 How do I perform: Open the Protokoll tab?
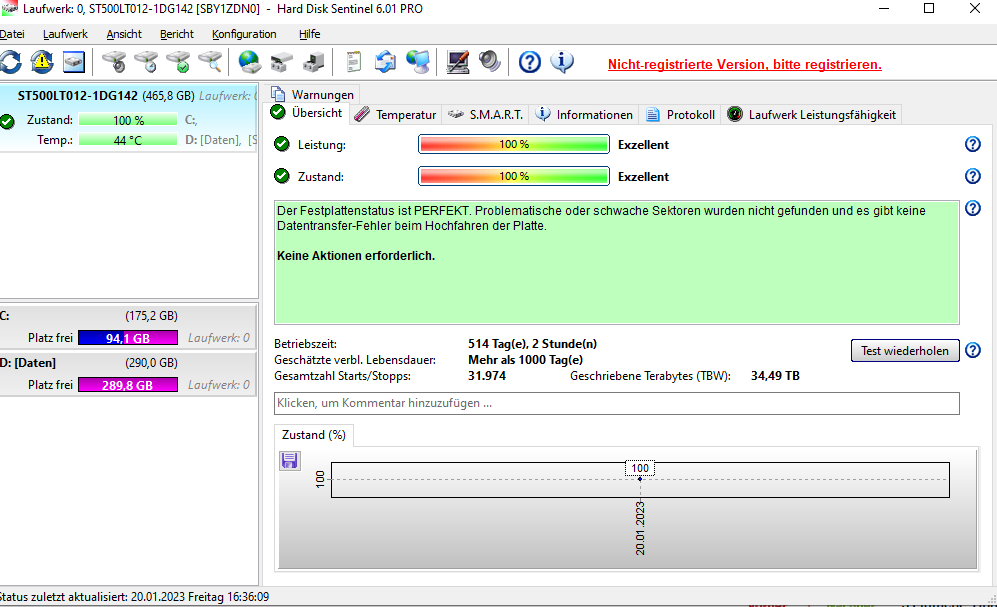pyautogui.click(x=680, y=114)
